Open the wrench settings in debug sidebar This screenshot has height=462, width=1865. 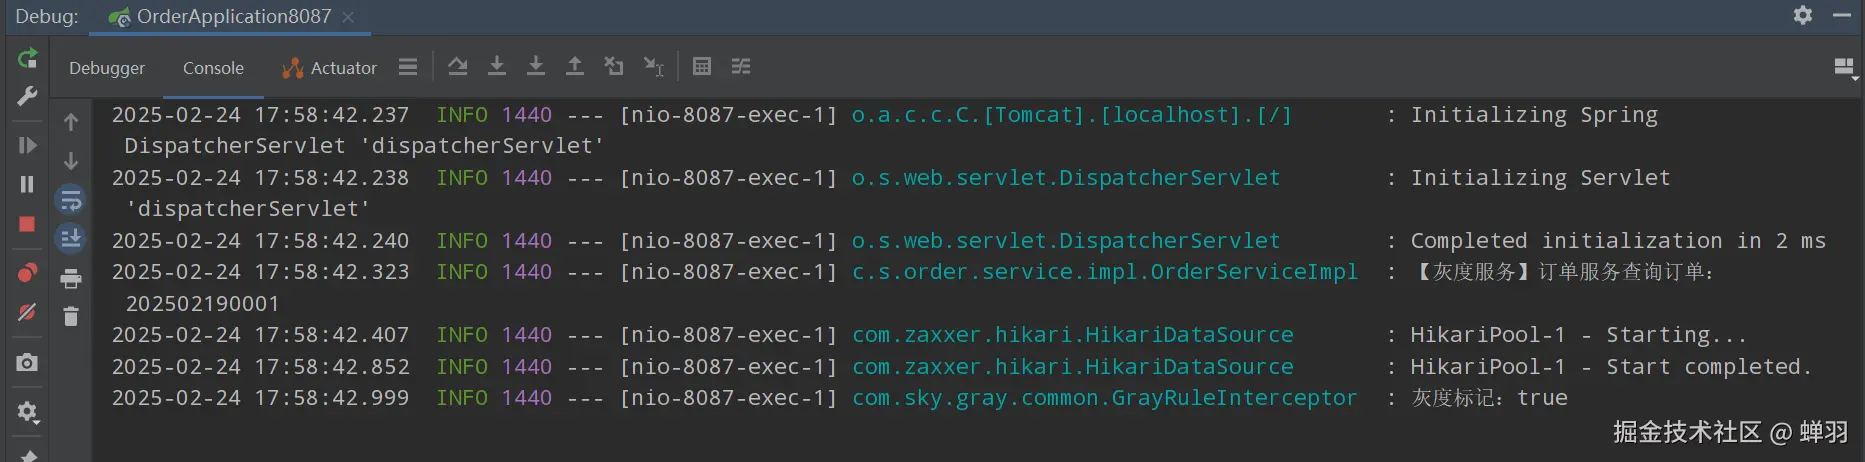(28, 96)
